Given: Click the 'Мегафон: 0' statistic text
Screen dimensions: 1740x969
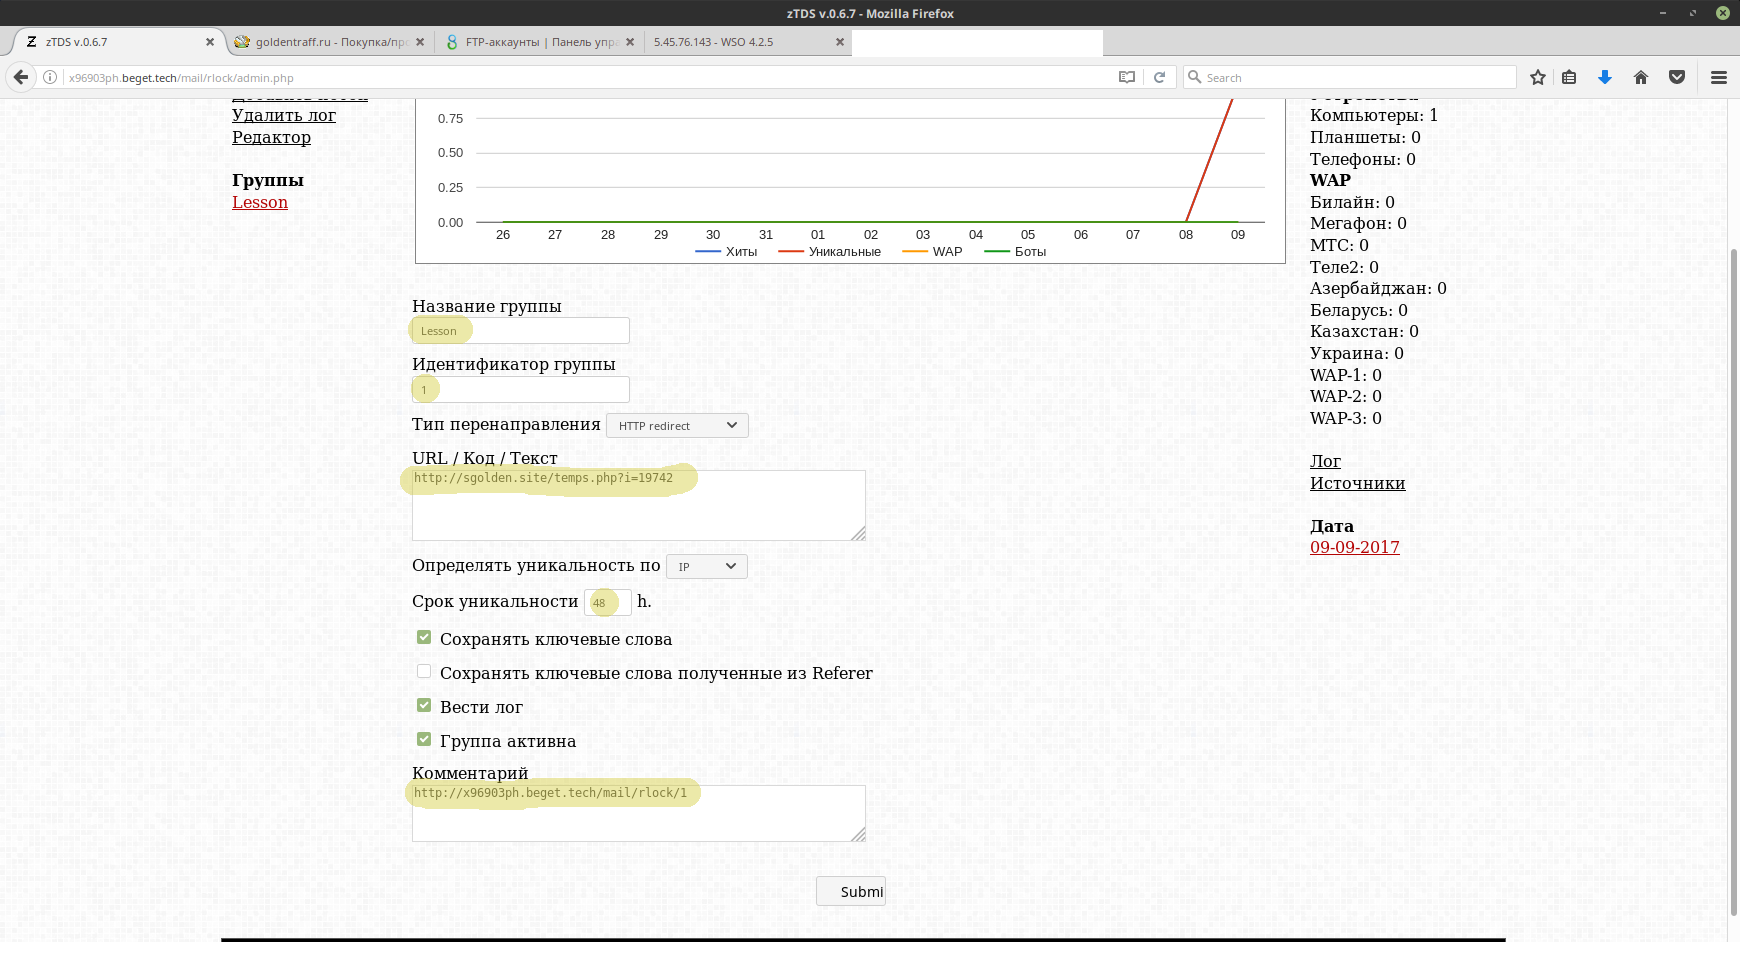Looking at the screenshot, I should coord(1358,223).
